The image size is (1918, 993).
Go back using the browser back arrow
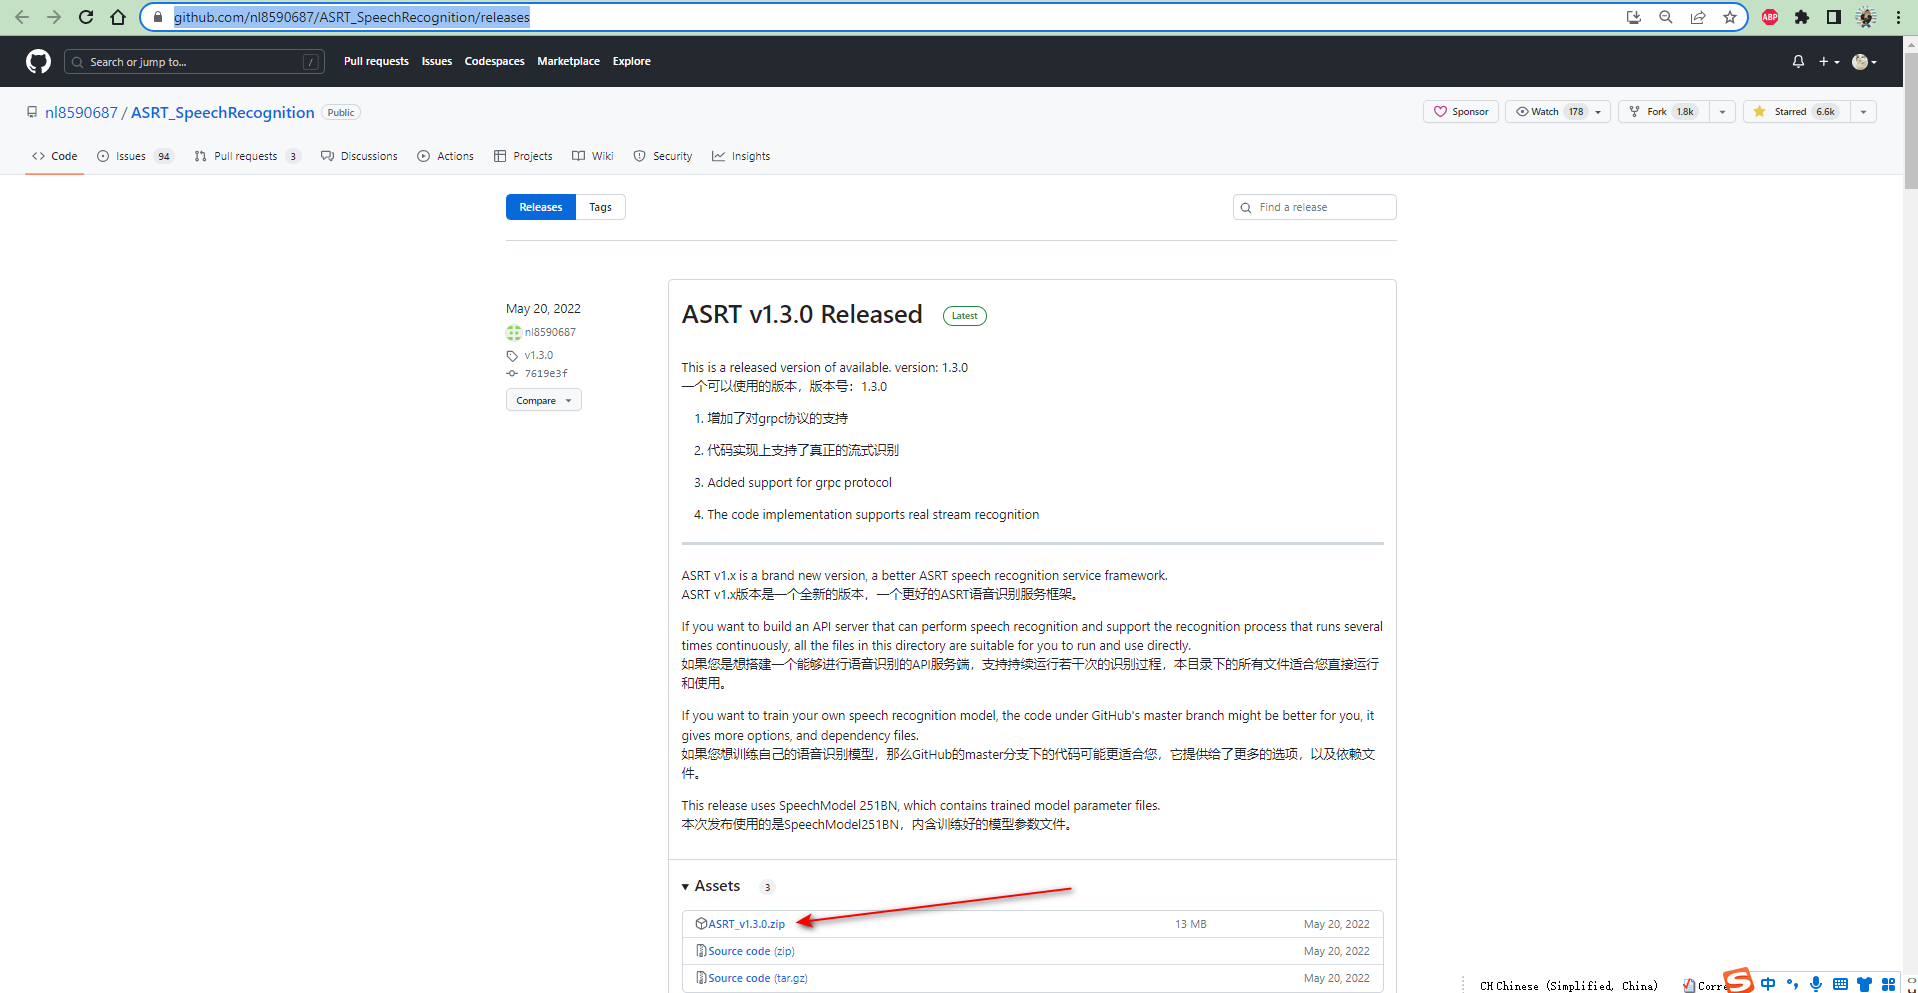22,17
